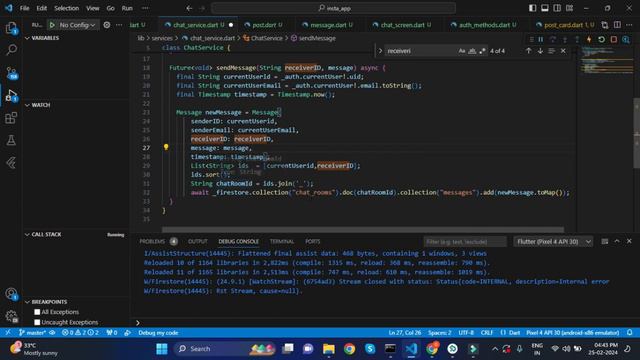Pause the debug session
Image resolution: width=640 pixels, height=360 pixels.
coord(540,39)
